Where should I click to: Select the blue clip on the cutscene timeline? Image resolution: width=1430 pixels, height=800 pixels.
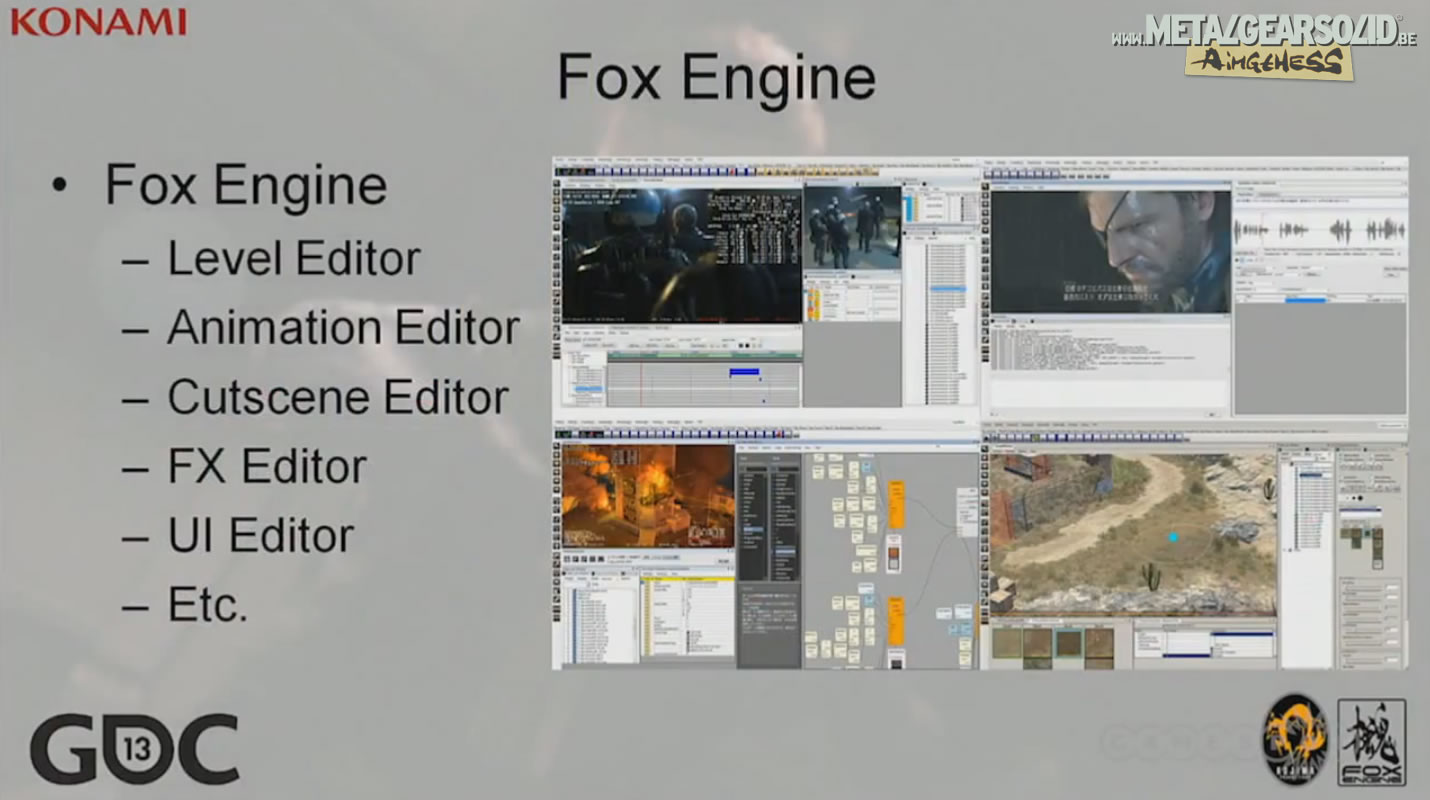(x=745, y=373)
